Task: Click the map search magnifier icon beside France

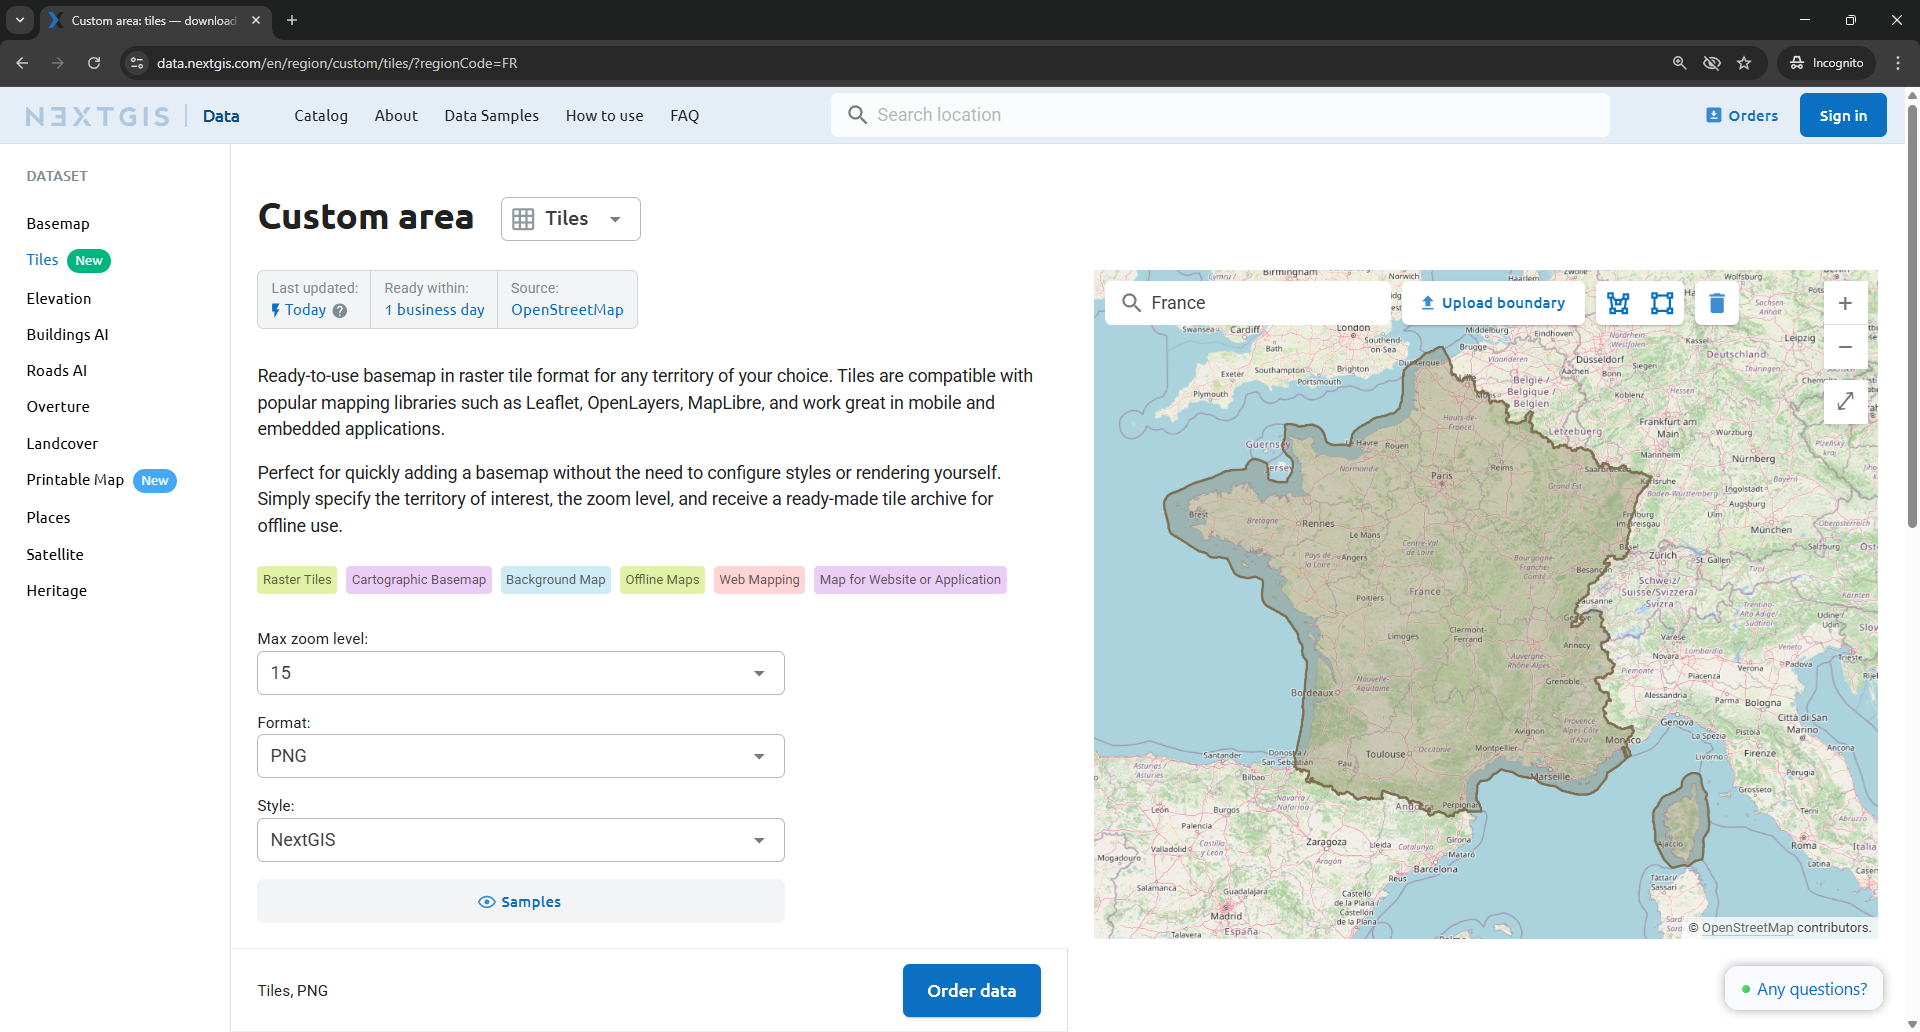Action: pyautogui.click(x=1131, y=303)
